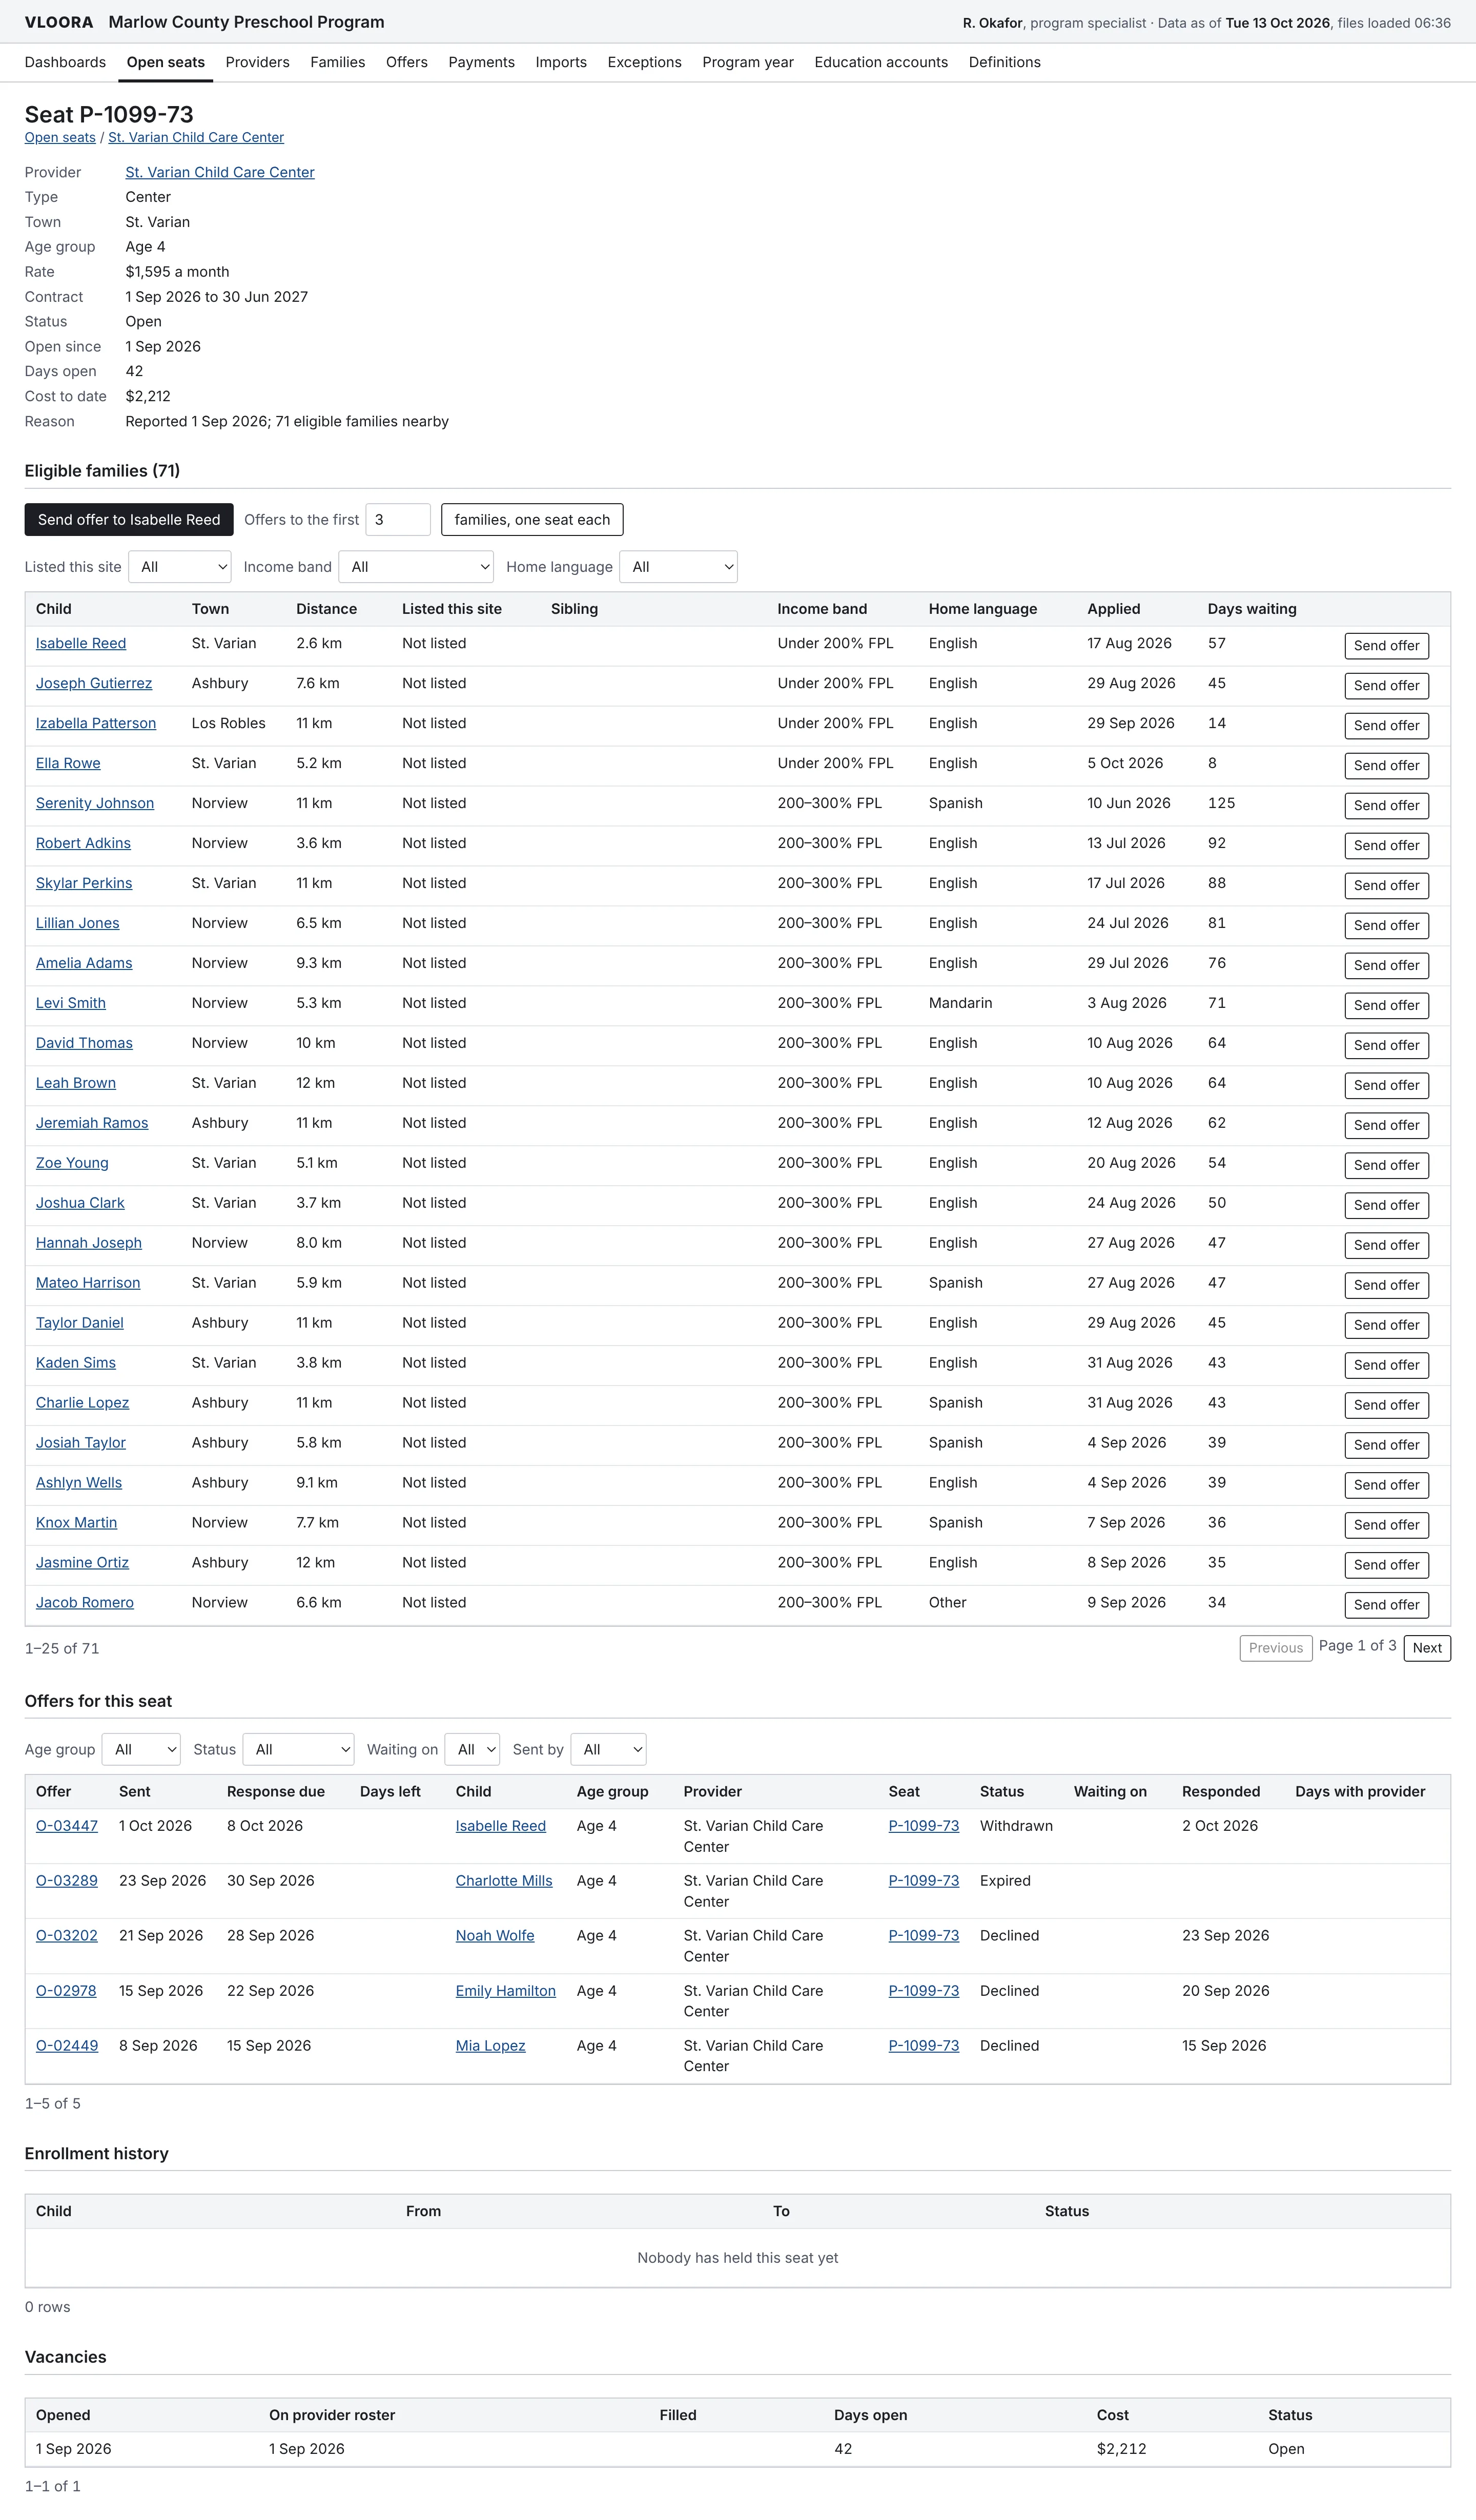Click the 'Withdrawn' status cell
Screen dimensions: 1476x2520
click(x=1016, y=1826)
